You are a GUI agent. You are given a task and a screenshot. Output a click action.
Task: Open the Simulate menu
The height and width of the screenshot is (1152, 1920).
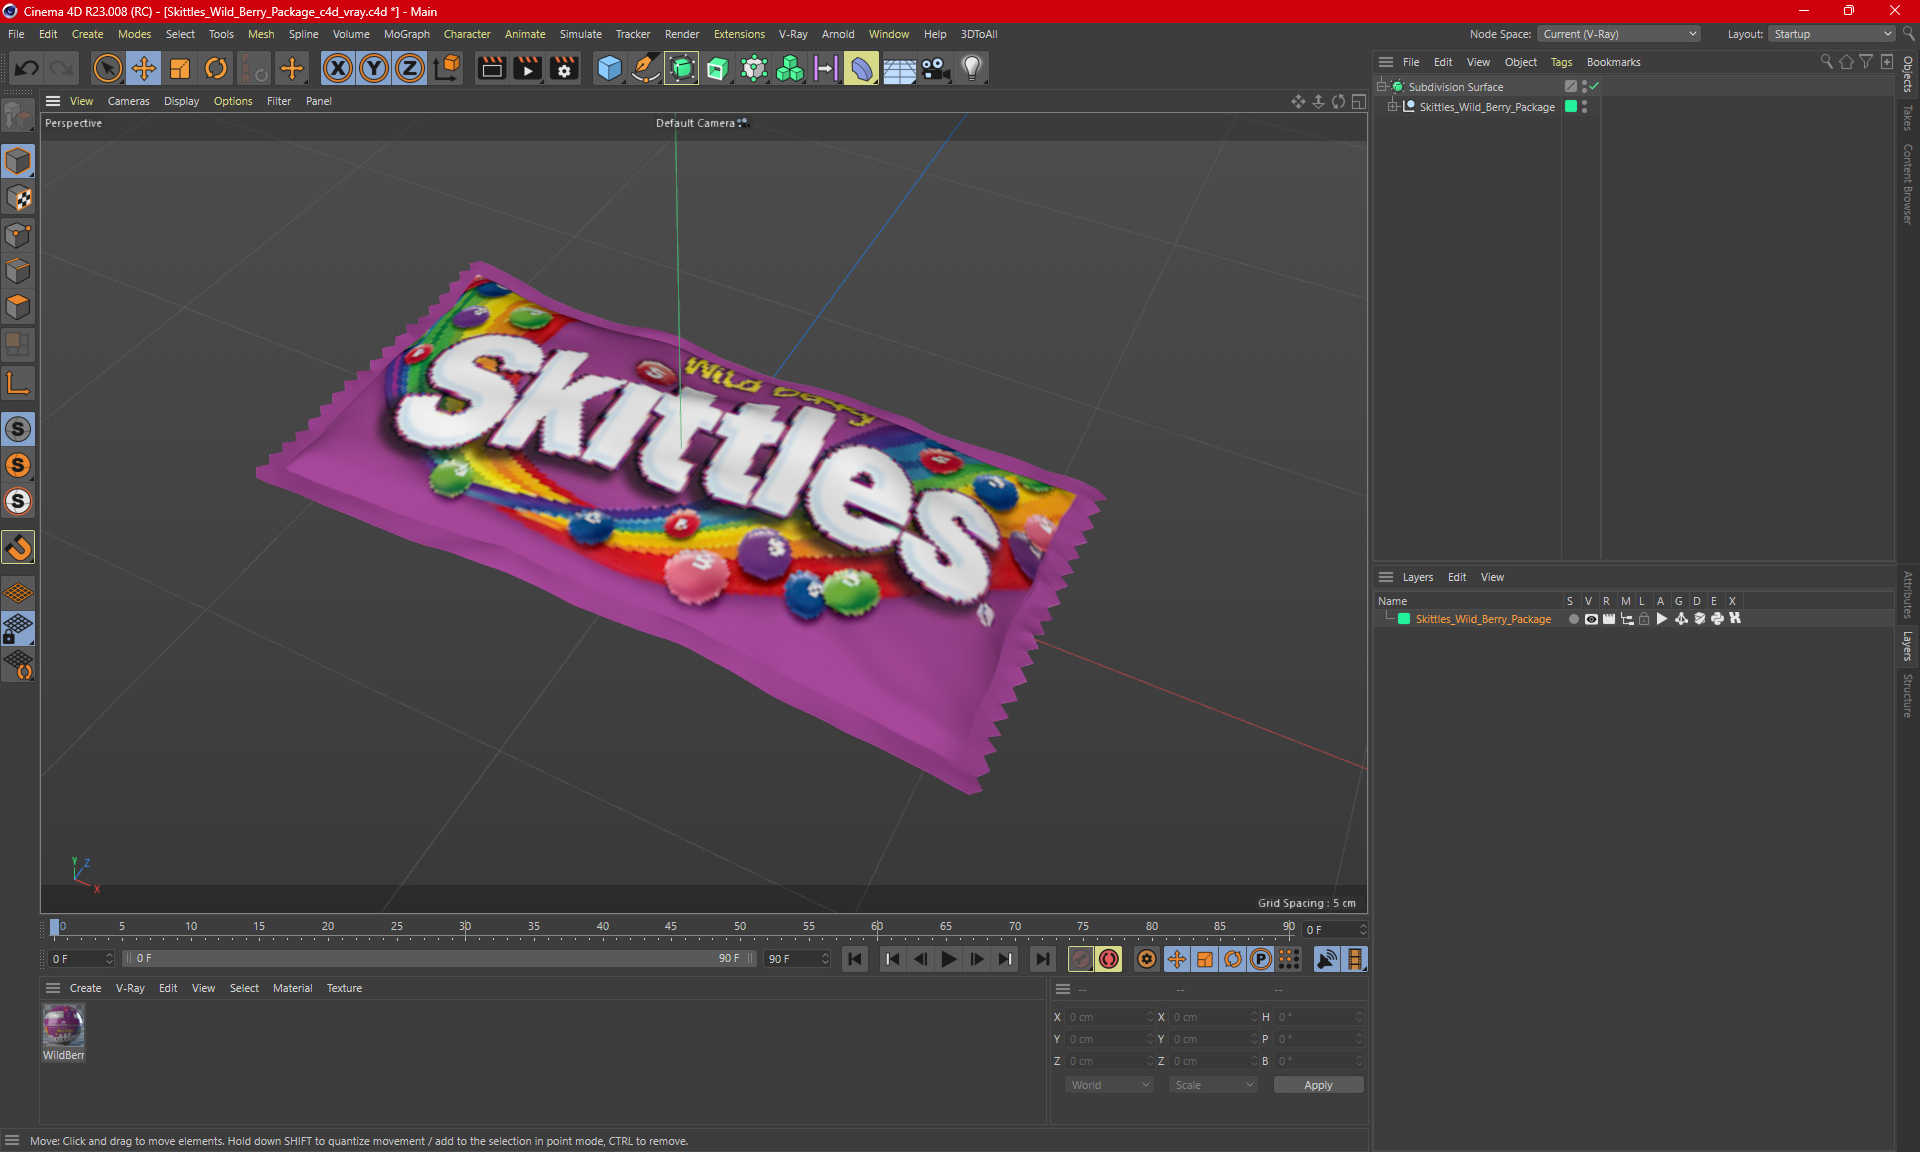tap(580, 34)
